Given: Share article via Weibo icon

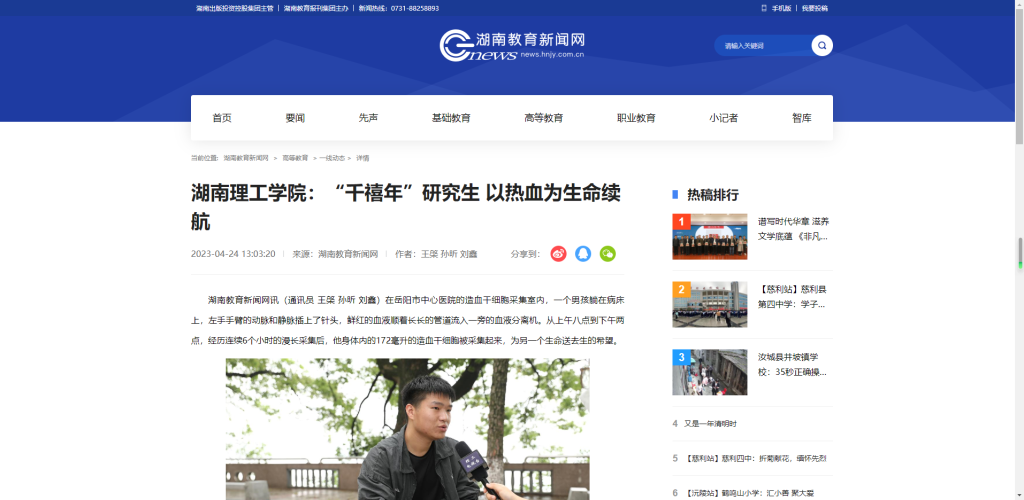Looking at the screenshot, I should [x=558, y=254].
